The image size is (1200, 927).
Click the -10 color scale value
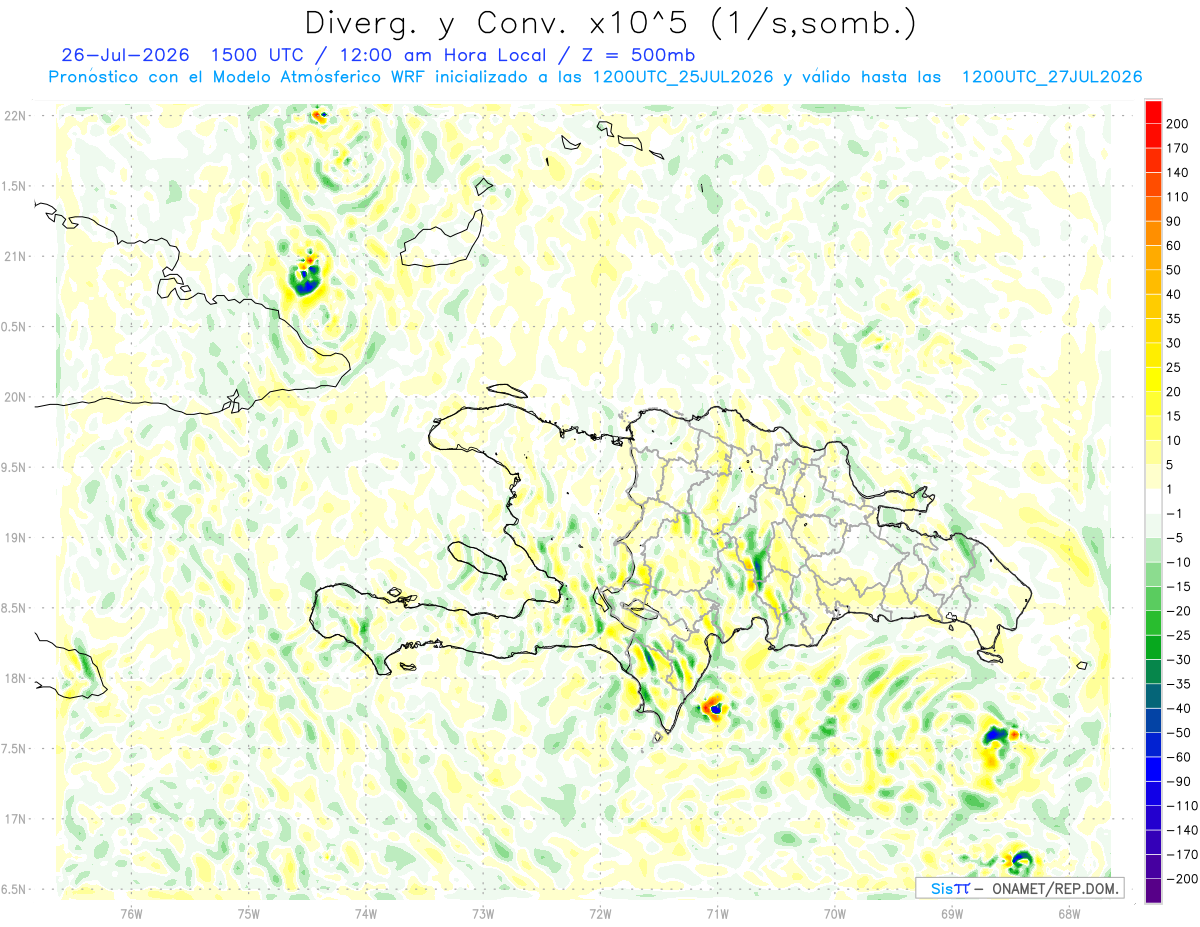1177,562
